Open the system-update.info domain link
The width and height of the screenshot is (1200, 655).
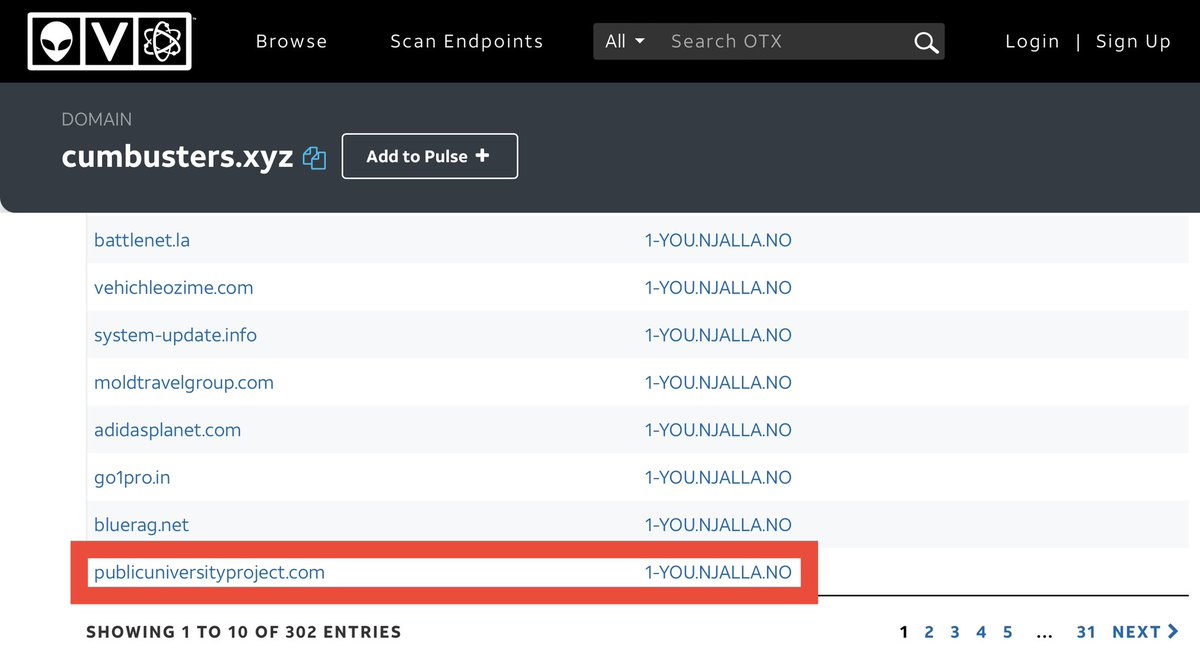point(175,335)
